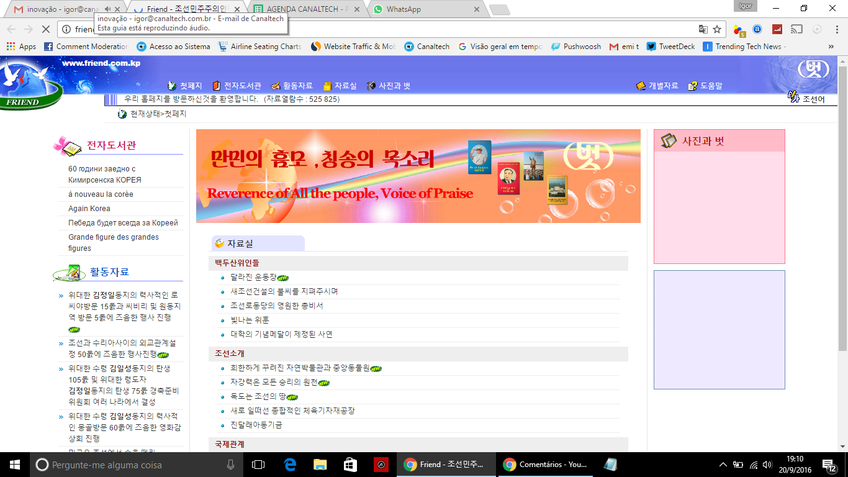Switch to the AGENDA CANALTECH tab
Screen dimensions: 848x477
tap(307, 9)
